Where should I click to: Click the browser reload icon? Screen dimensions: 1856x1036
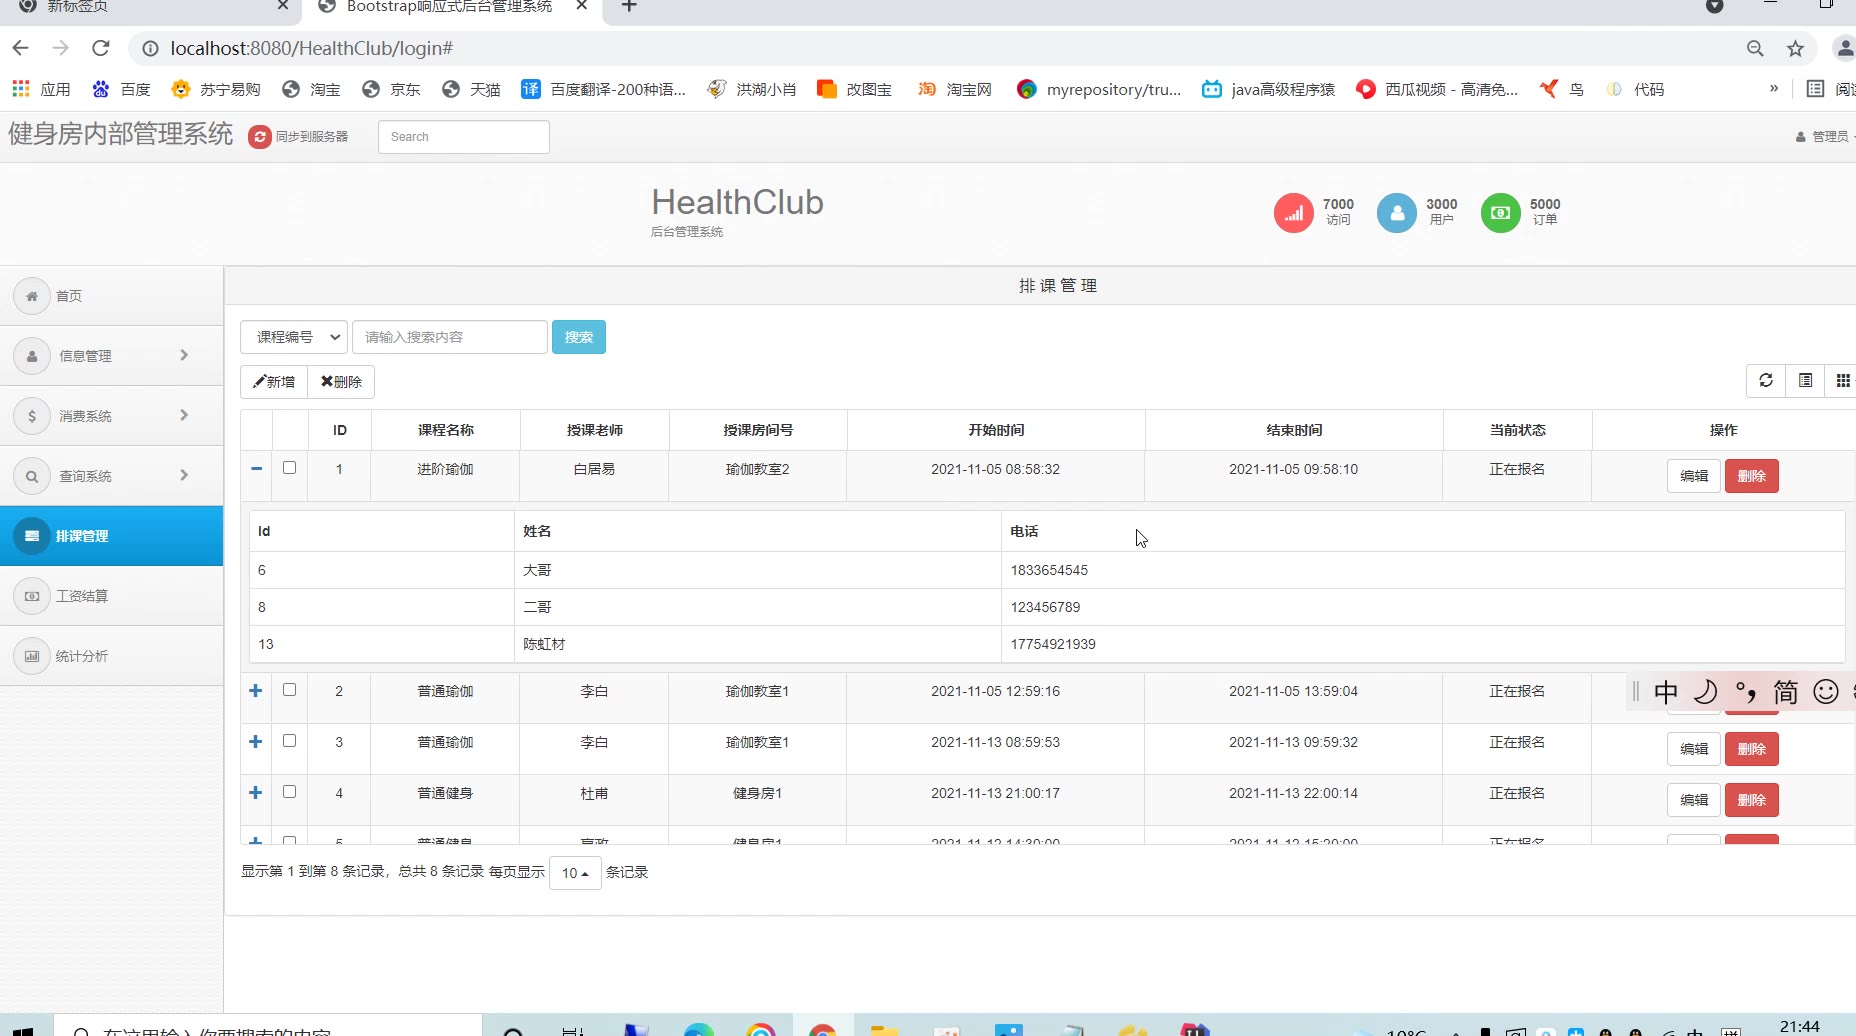pos(100,48)
